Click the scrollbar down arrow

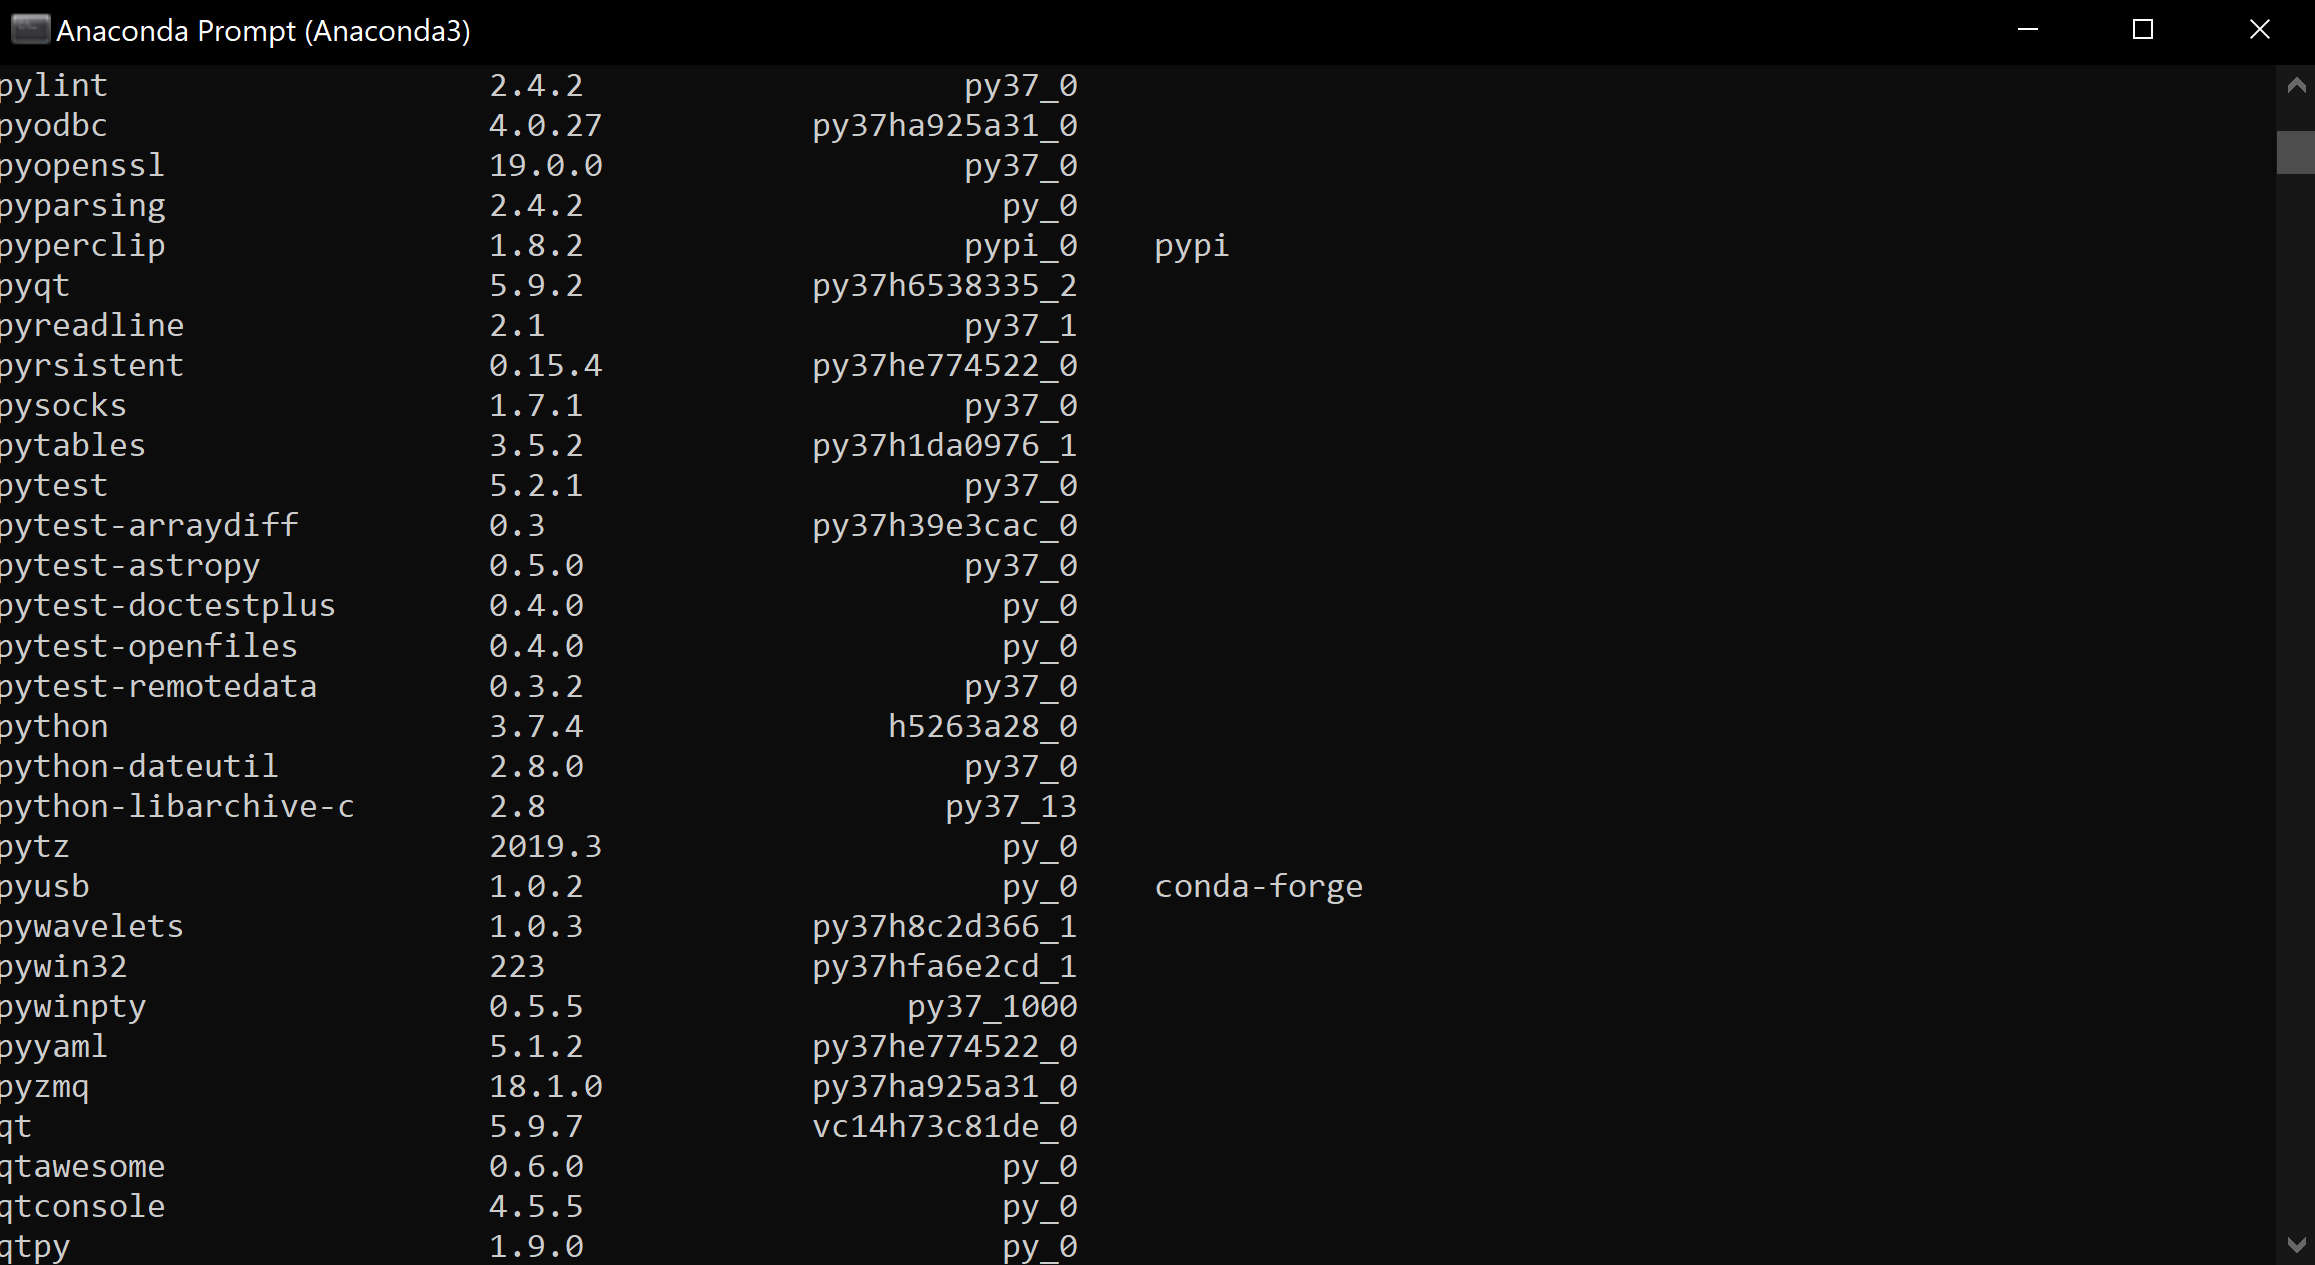pyautogui.click(x=2296, y=1244)
